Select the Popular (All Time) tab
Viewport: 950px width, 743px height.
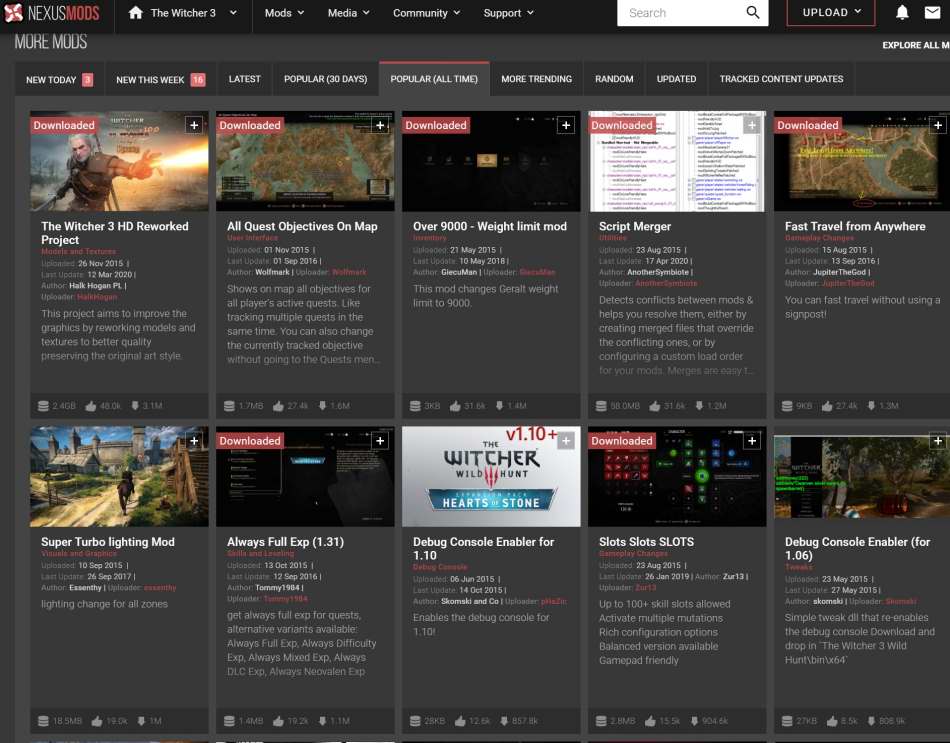coord(434,79)
